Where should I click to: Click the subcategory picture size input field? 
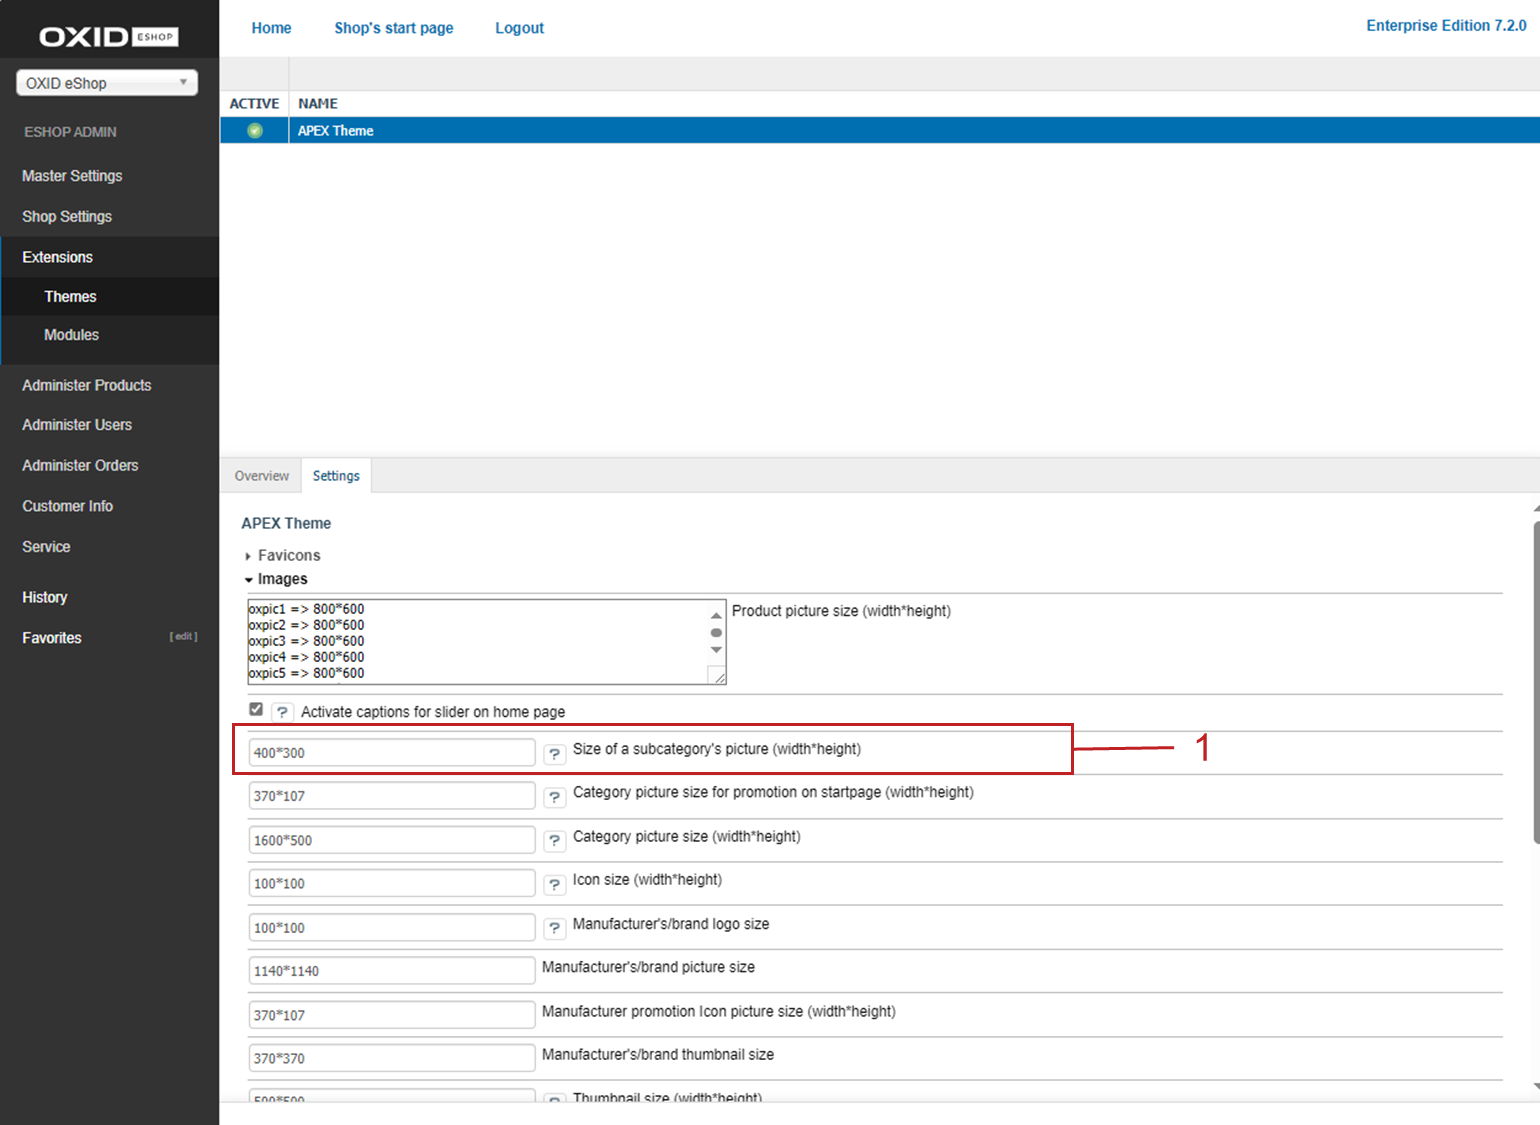(391, 753)
